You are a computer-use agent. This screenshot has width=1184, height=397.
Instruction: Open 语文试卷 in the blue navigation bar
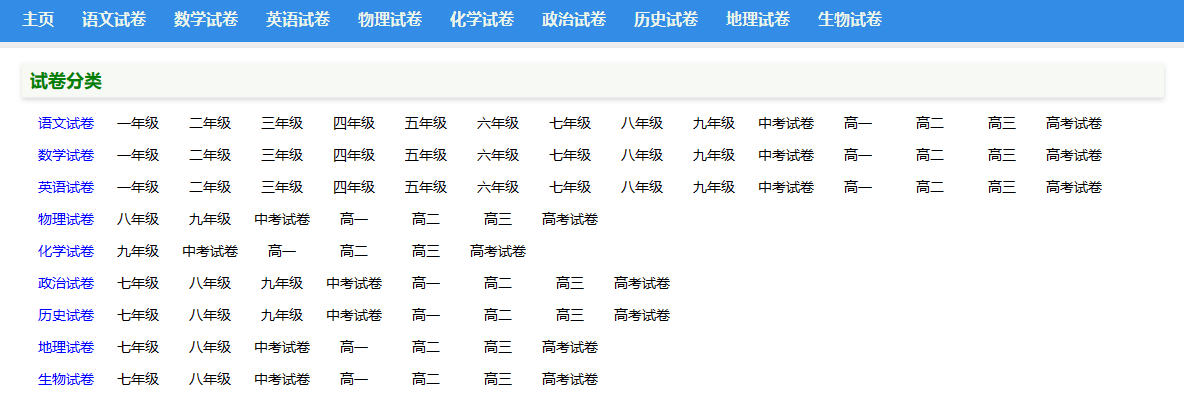point(114,20)
